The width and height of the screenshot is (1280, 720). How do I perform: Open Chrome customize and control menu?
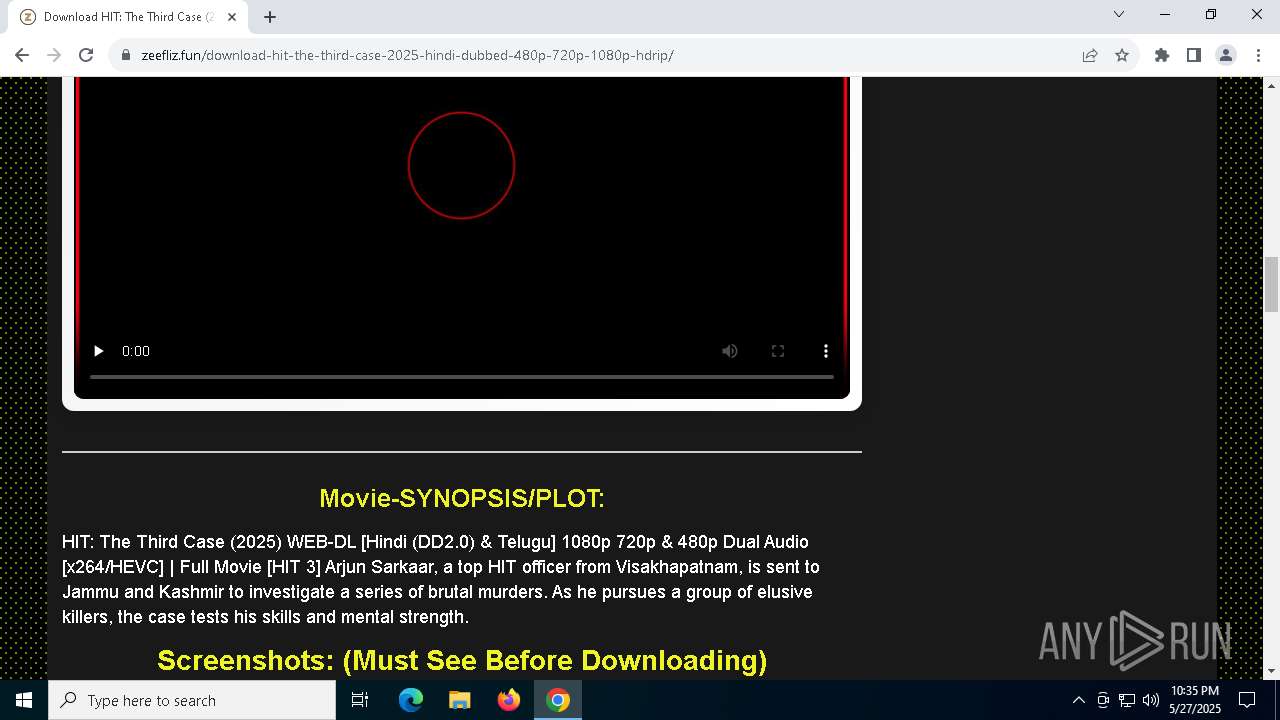coord(1258,55)
